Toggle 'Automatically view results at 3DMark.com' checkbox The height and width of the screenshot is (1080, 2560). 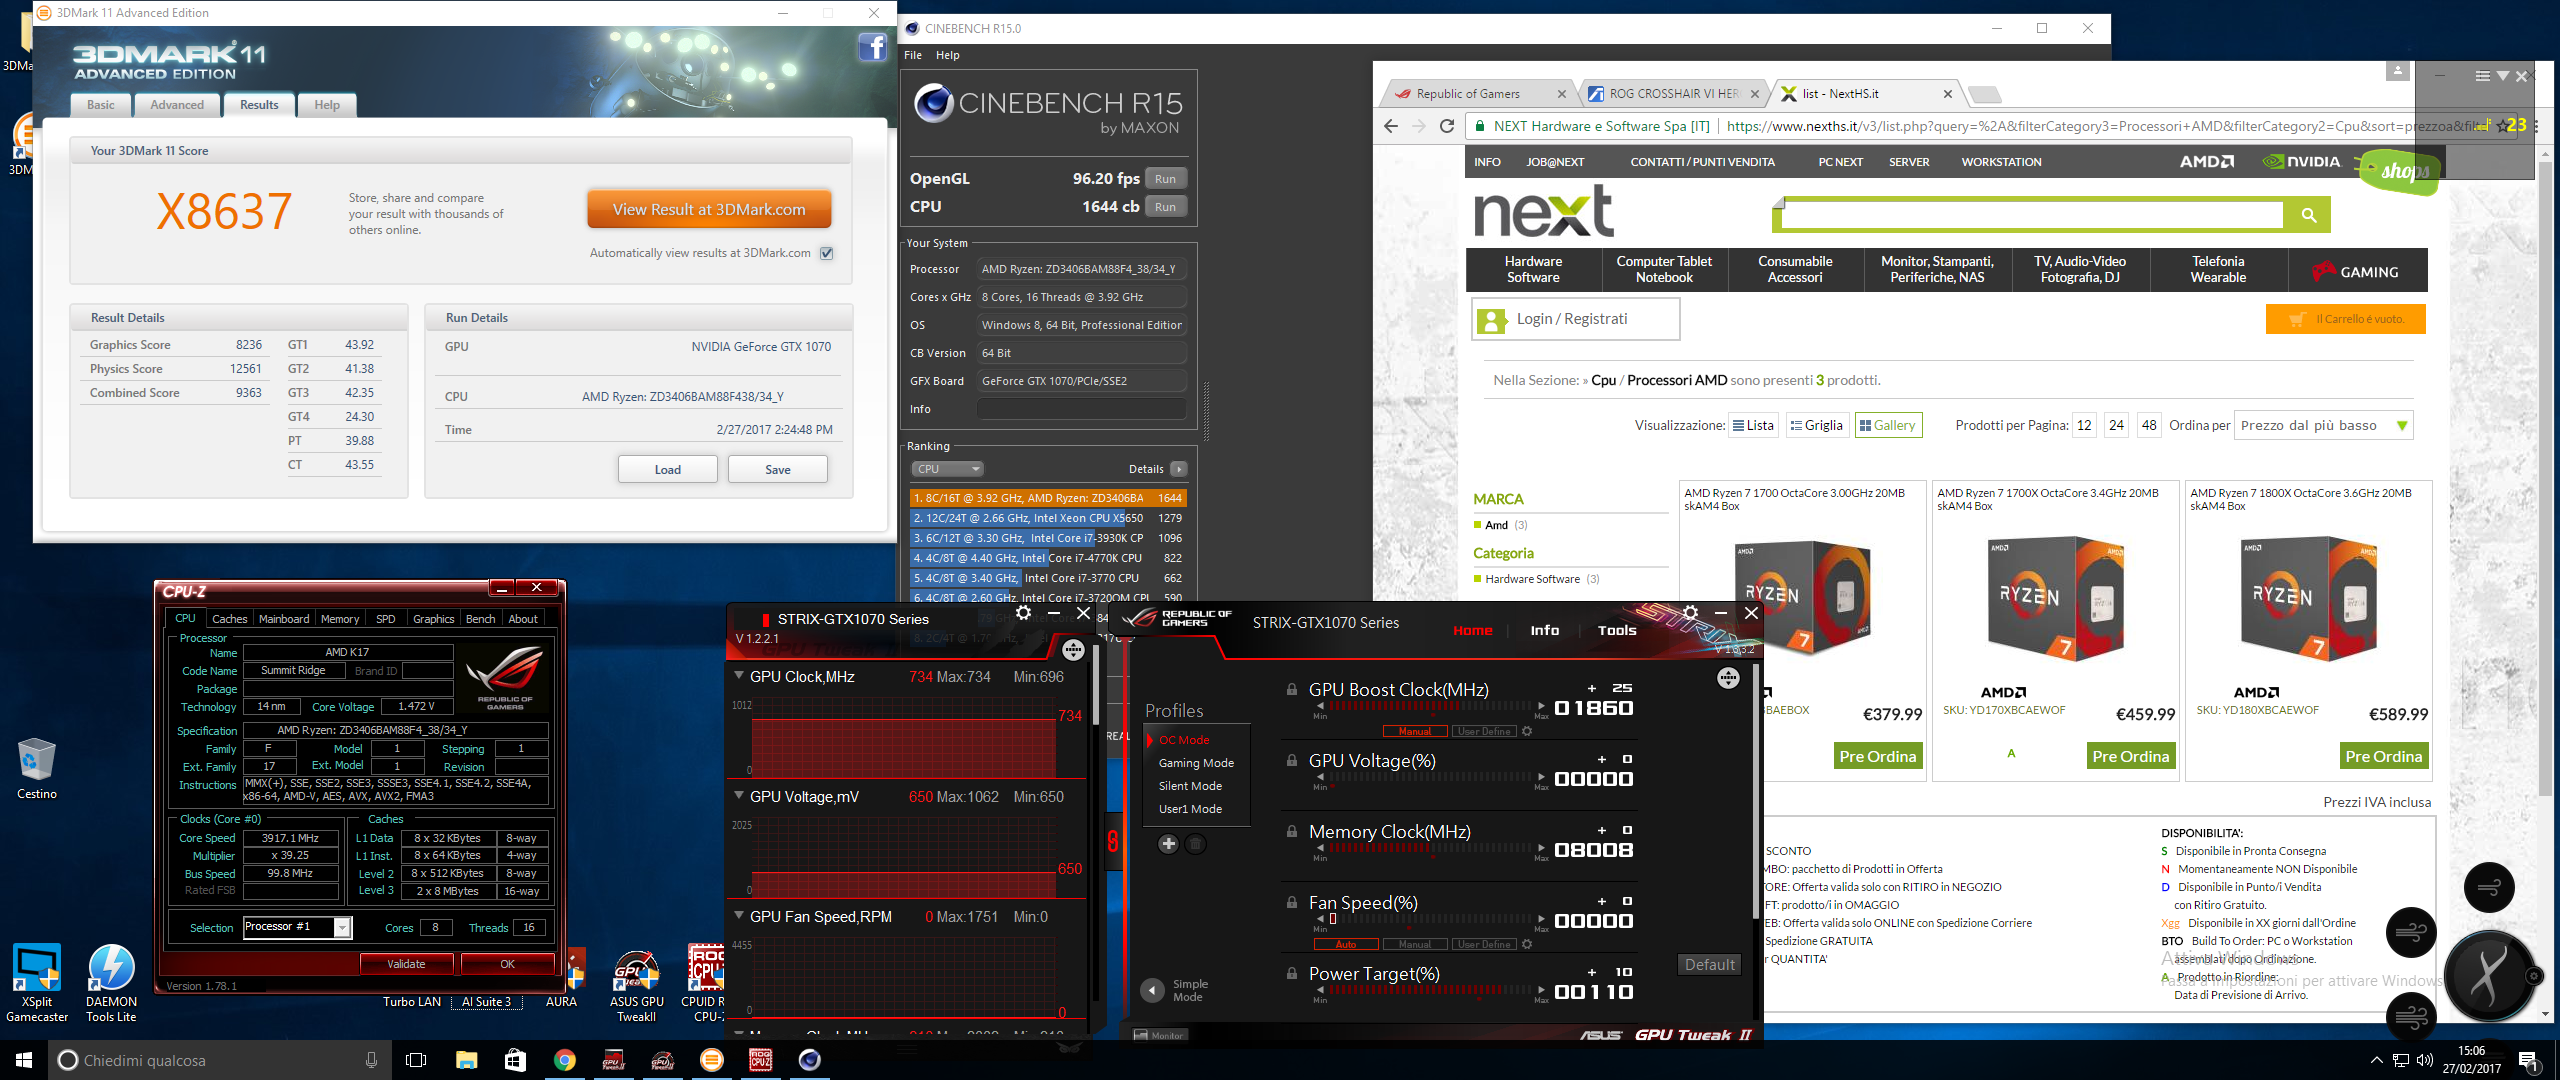(x=827, y=253)
